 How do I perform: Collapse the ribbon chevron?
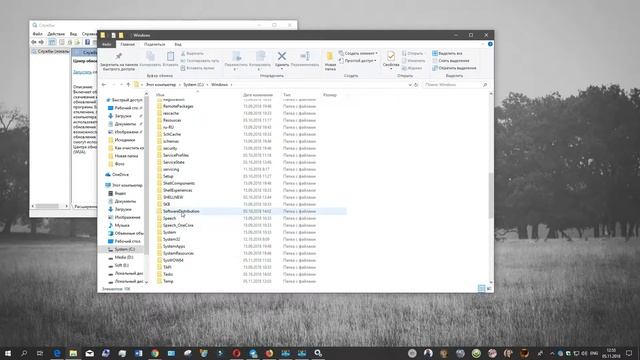pyautogui.click(x=483, y=44)
